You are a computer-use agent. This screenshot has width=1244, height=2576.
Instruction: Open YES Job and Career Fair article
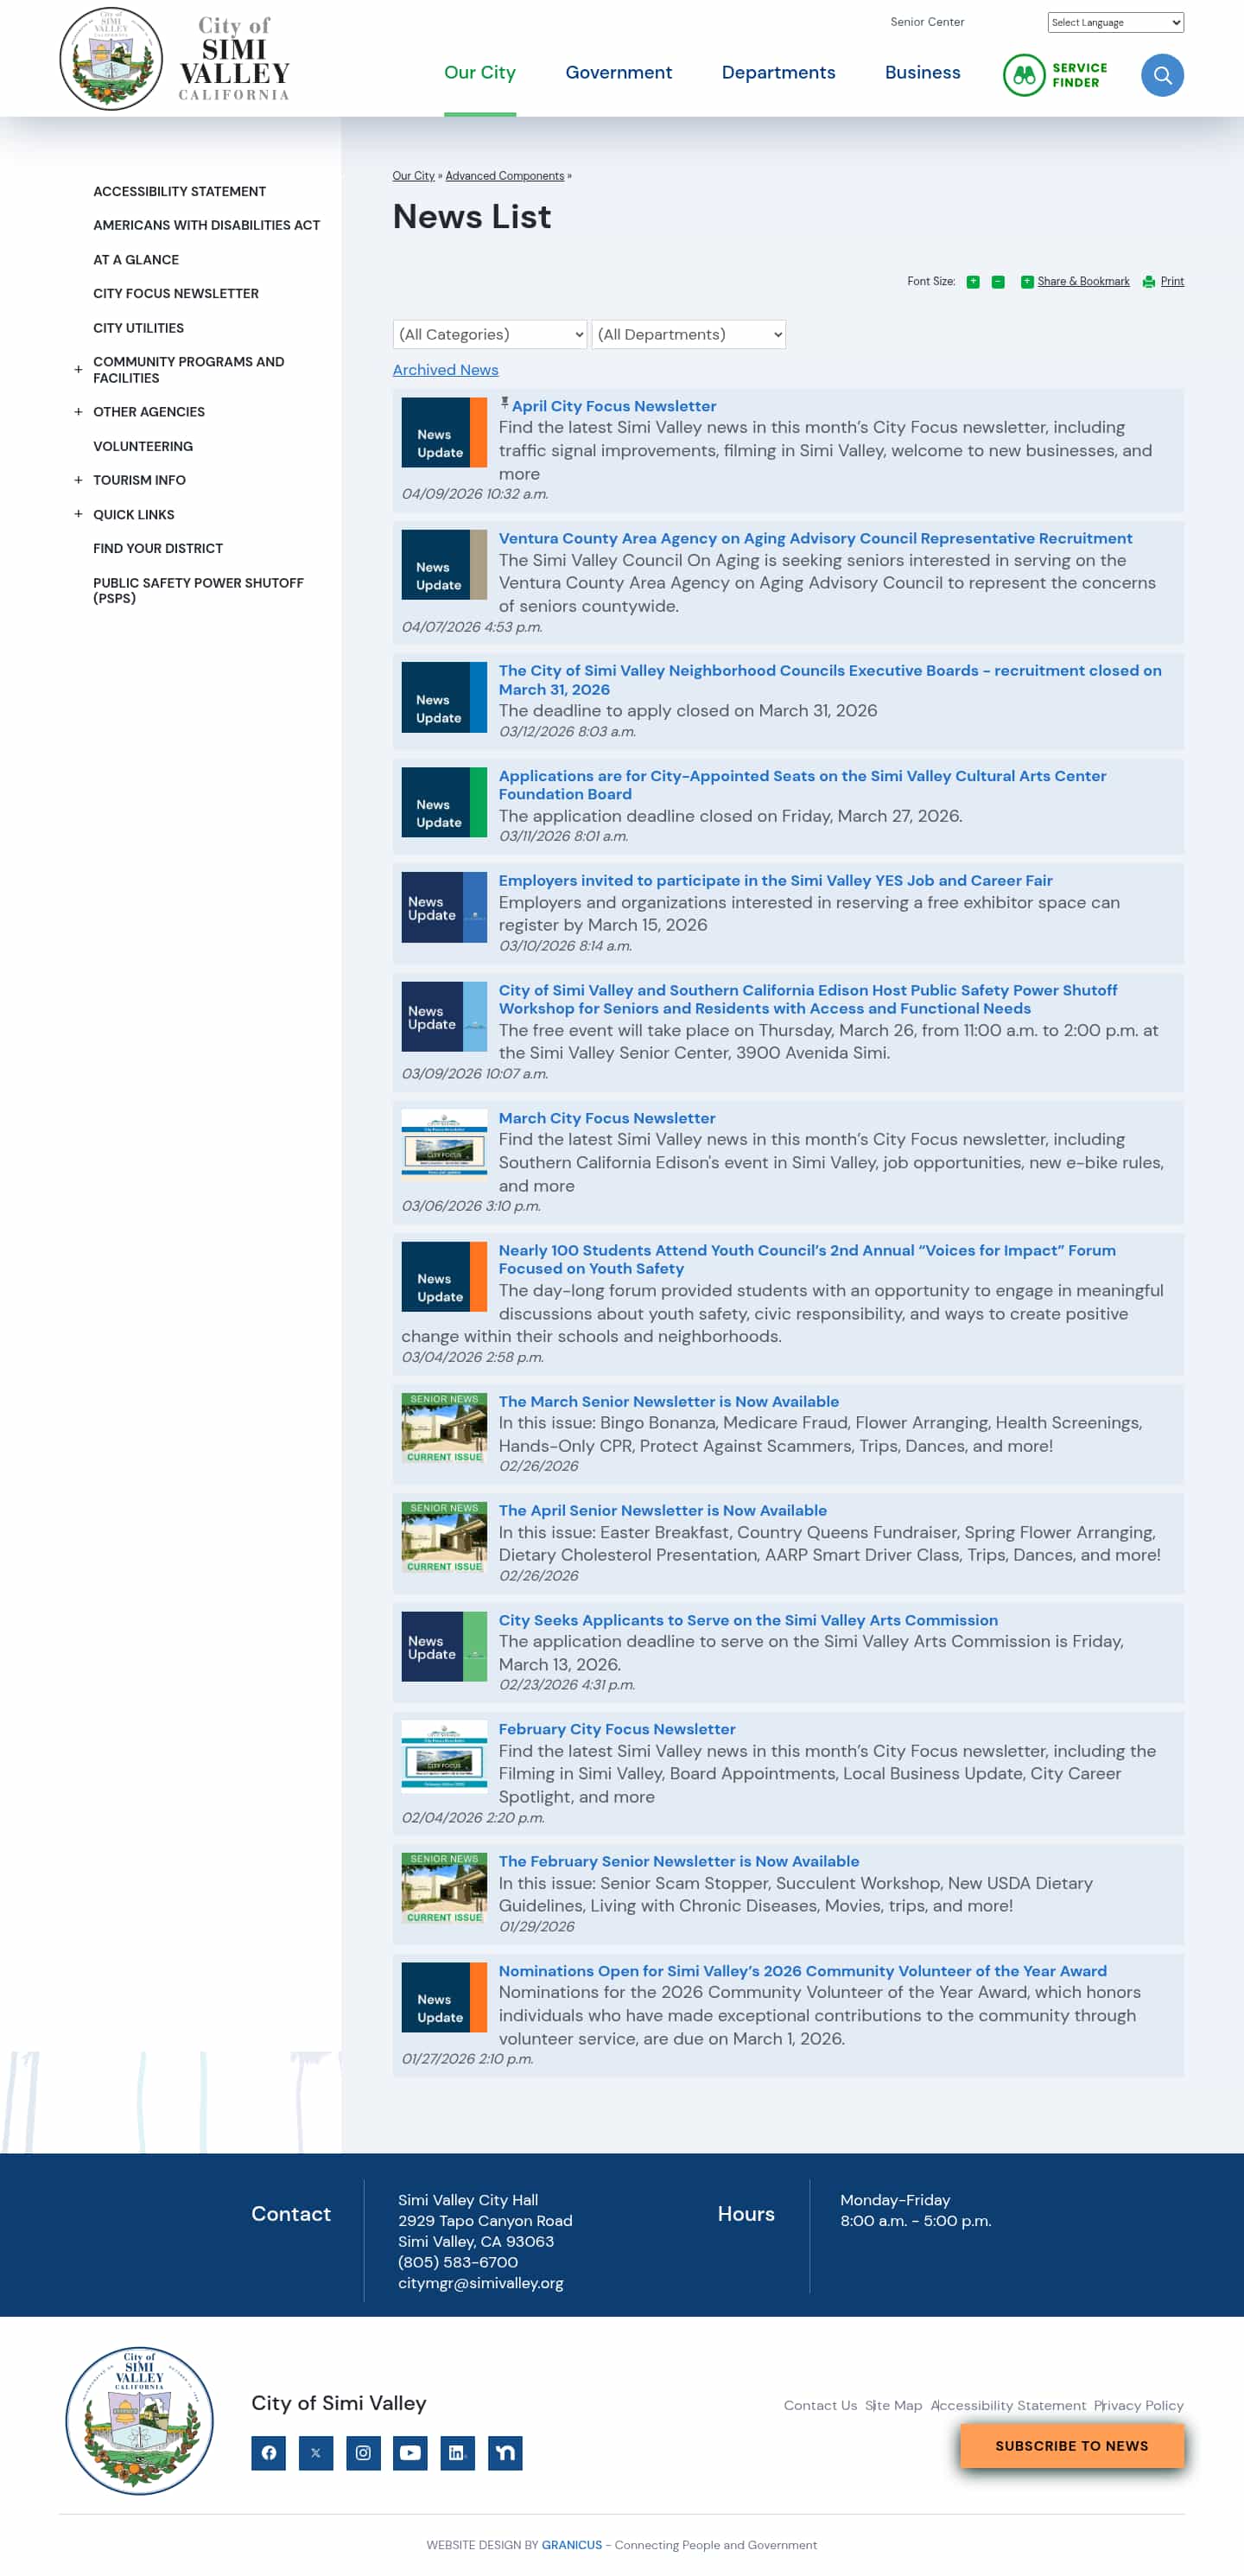tap(775, 880)
